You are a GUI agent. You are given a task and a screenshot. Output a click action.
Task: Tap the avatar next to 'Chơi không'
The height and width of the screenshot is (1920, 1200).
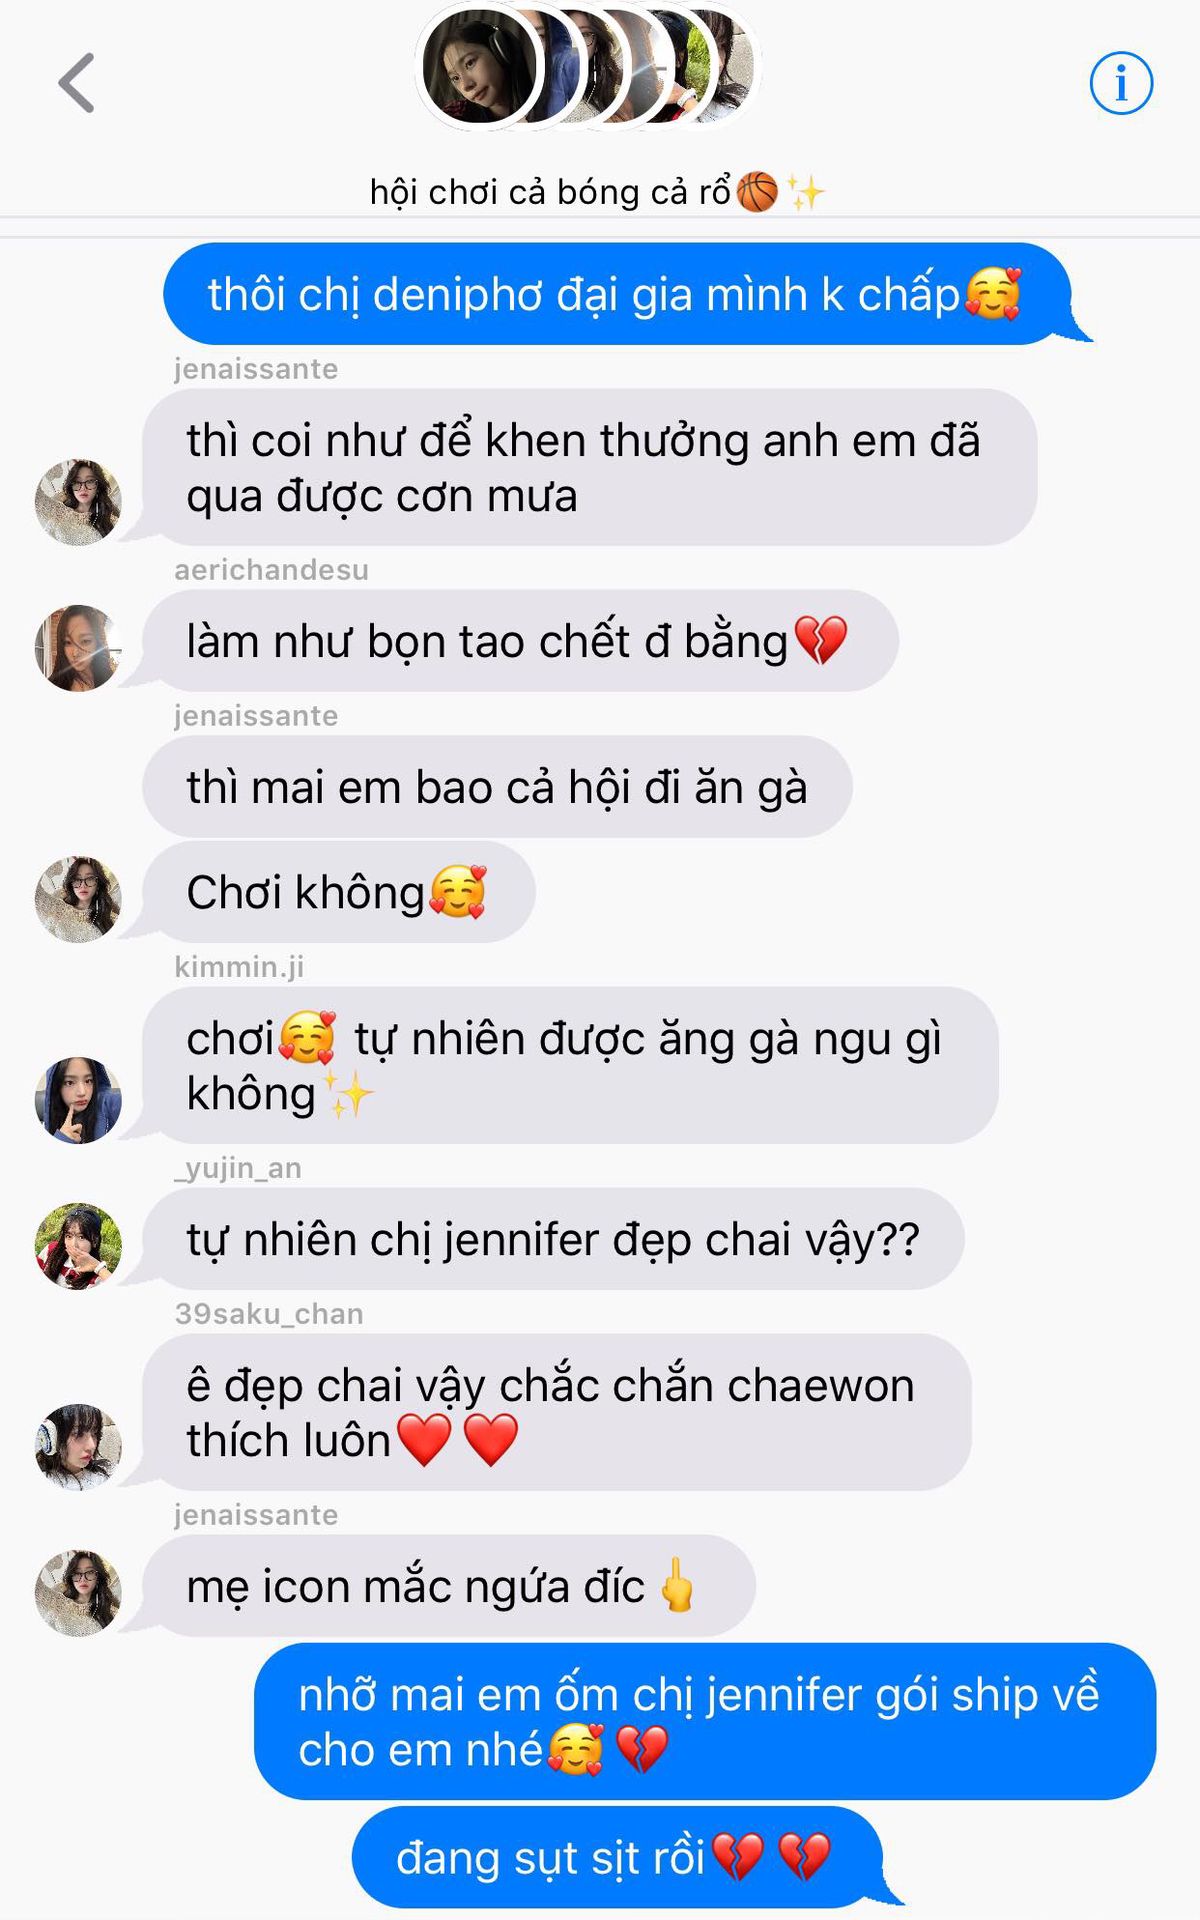pyautogui.click(x=78, y=899)
